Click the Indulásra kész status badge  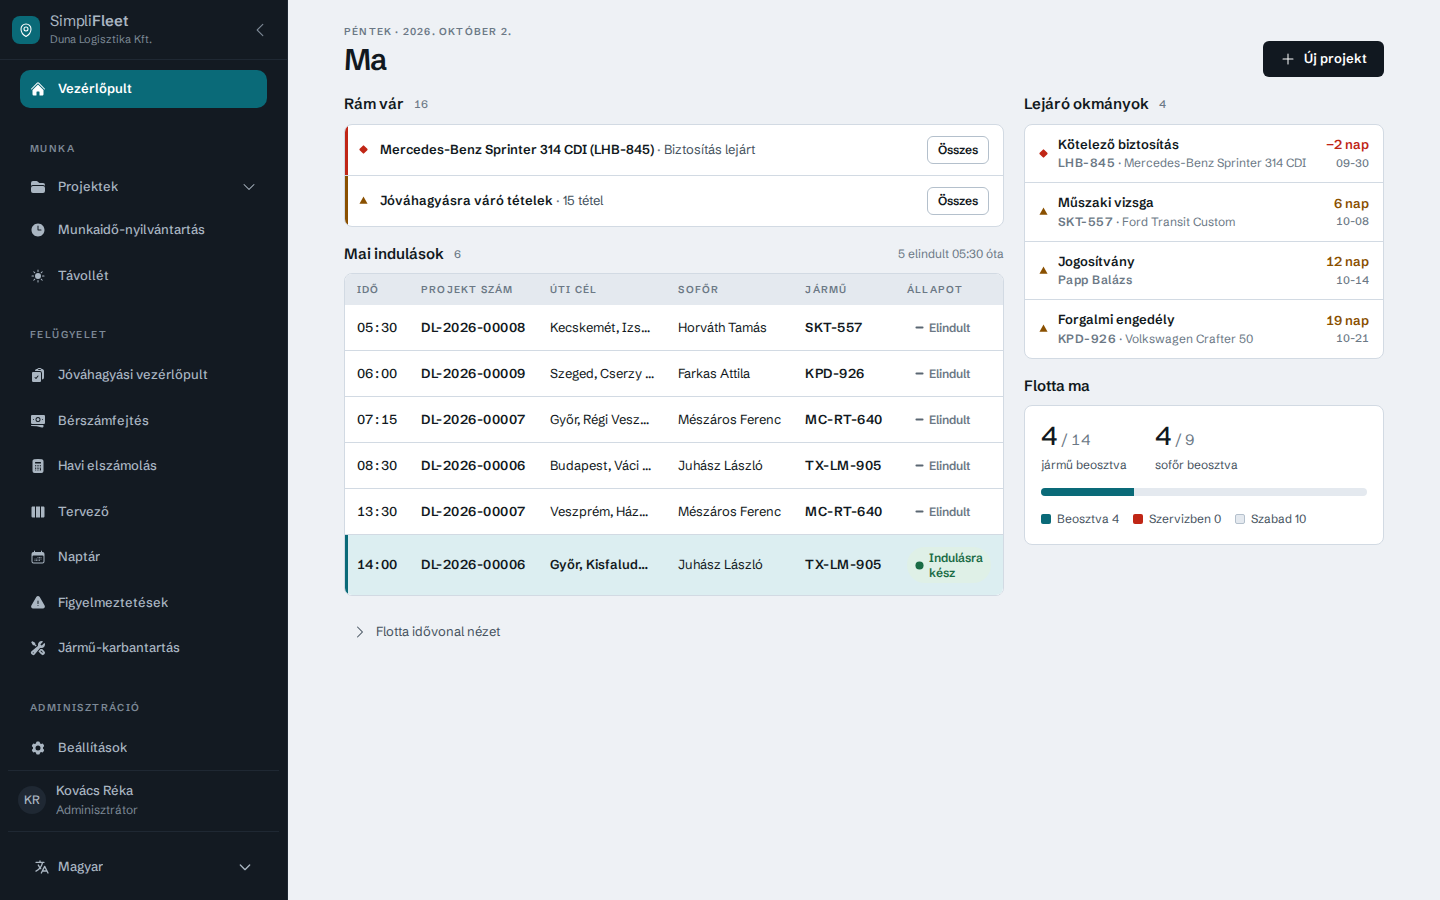point(950,565)
